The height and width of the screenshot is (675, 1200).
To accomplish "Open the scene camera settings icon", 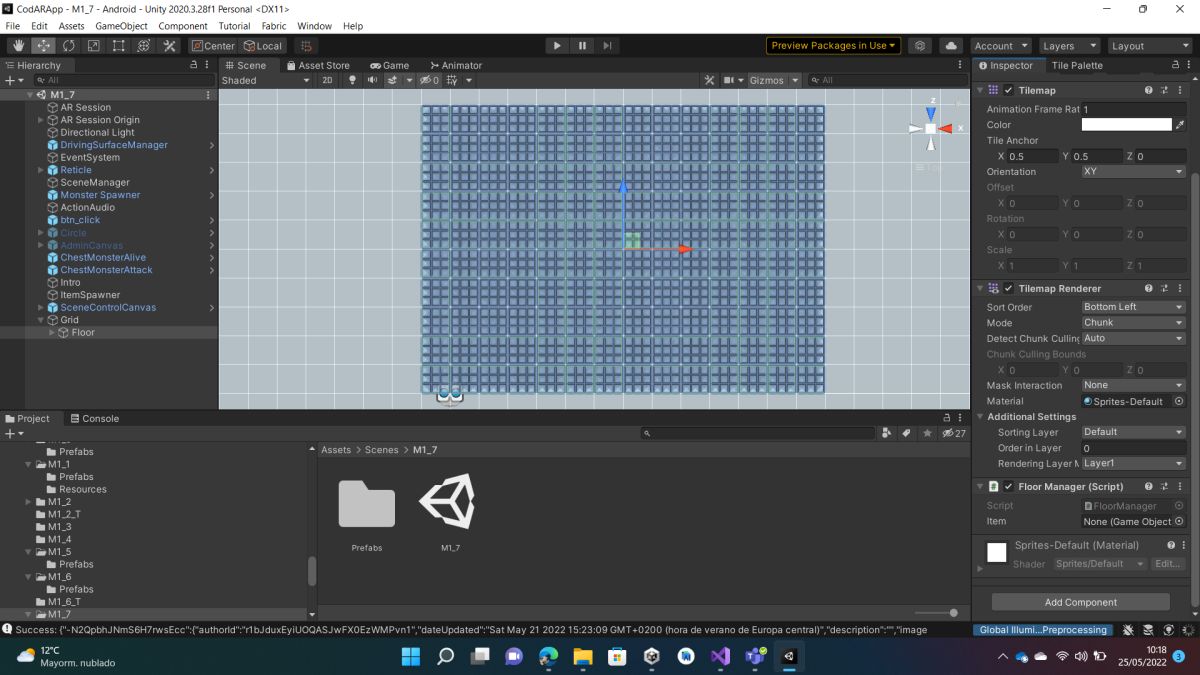I will [x=729, y=80].
